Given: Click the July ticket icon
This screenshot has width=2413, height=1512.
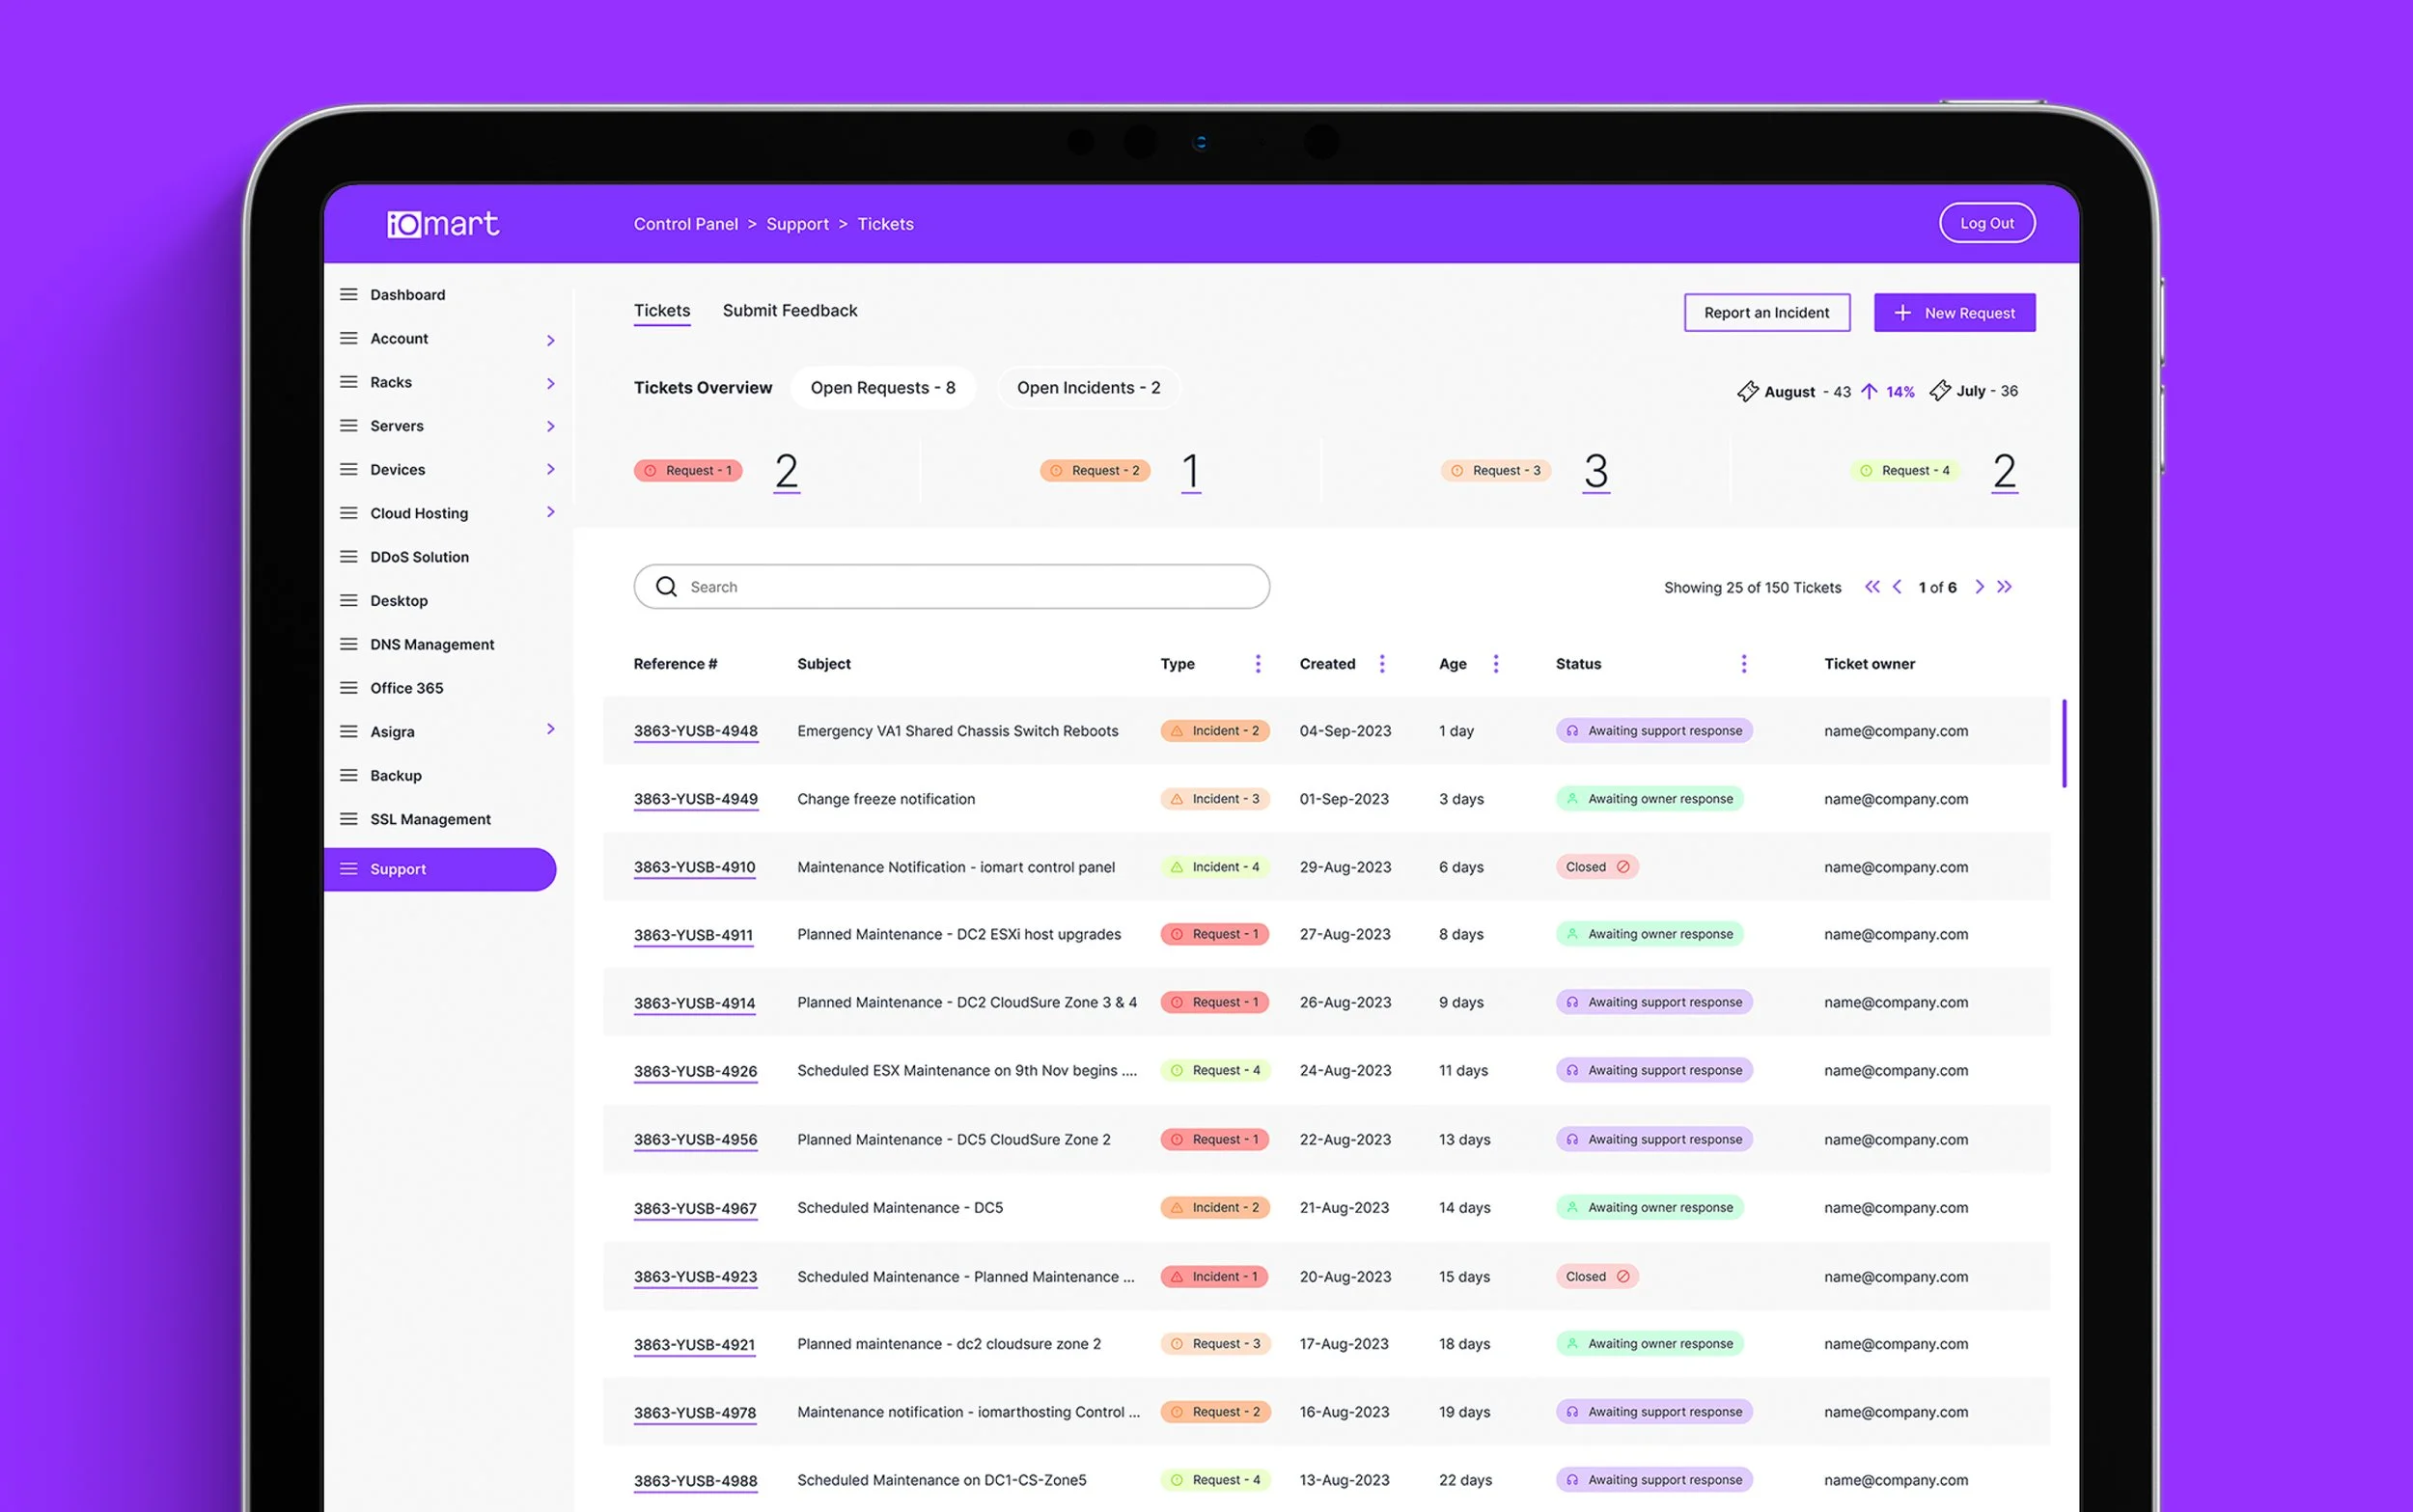Looking at the screenshot, I should [1939, 391].
